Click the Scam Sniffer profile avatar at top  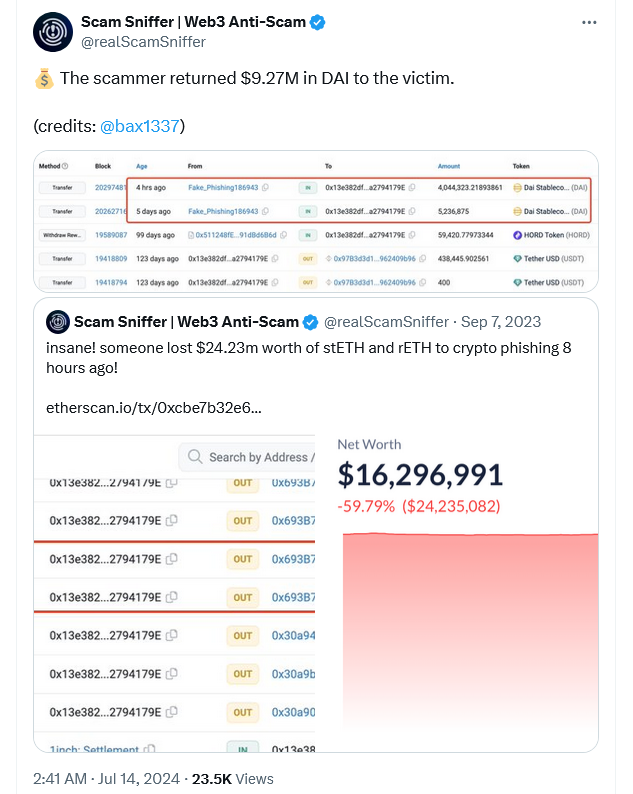53,32
